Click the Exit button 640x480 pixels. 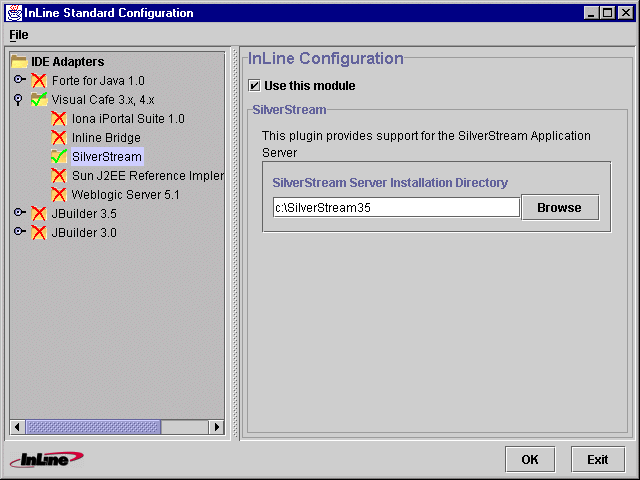(598, 460)
